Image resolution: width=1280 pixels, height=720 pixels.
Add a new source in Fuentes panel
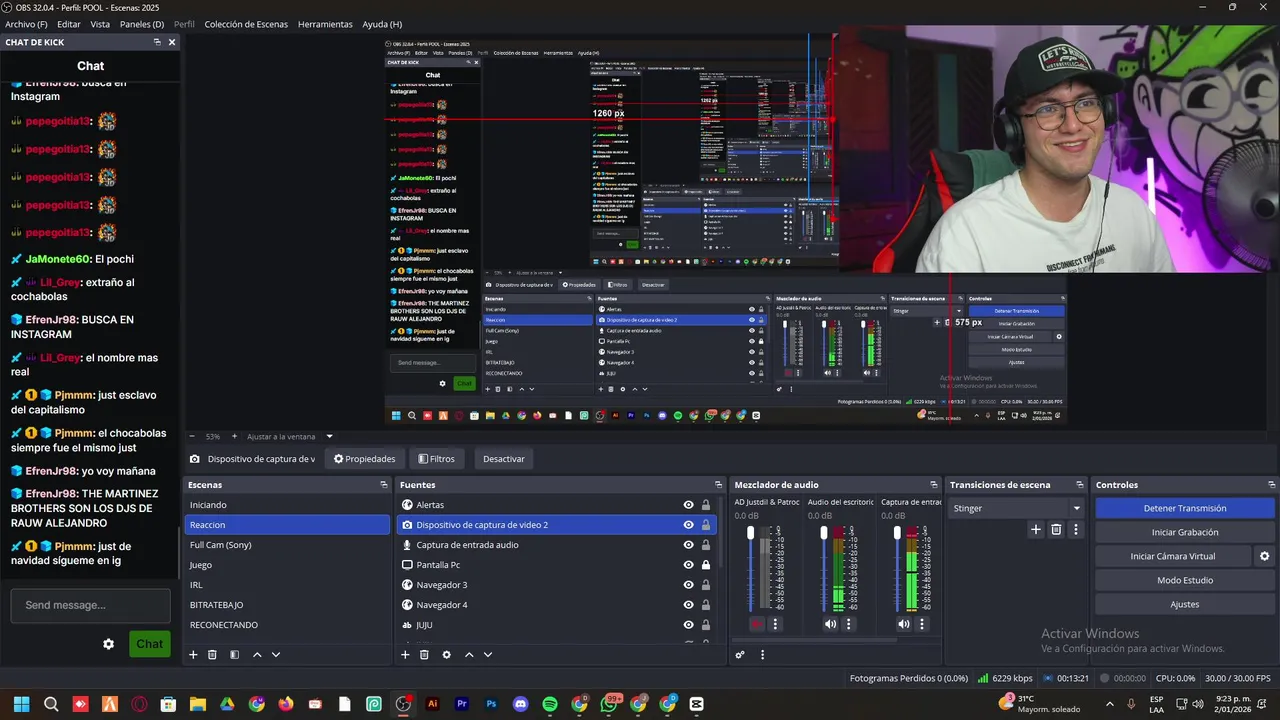pos(405,655)
